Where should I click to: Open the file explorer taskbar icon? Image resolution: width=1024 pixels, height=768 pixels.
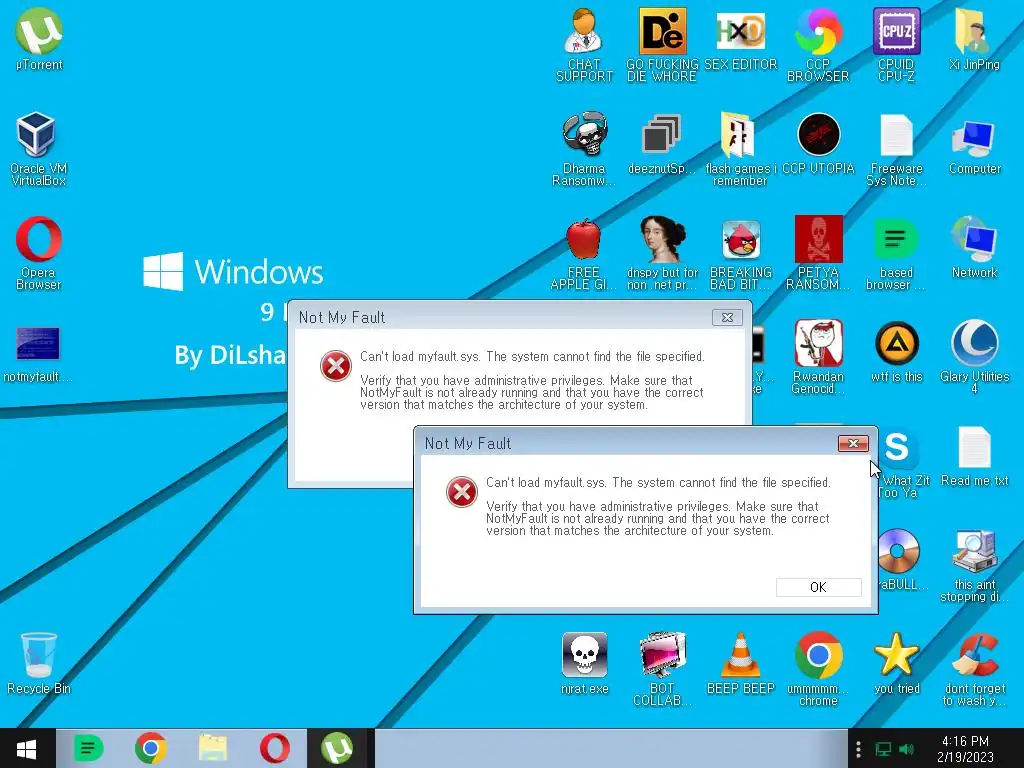213,748
